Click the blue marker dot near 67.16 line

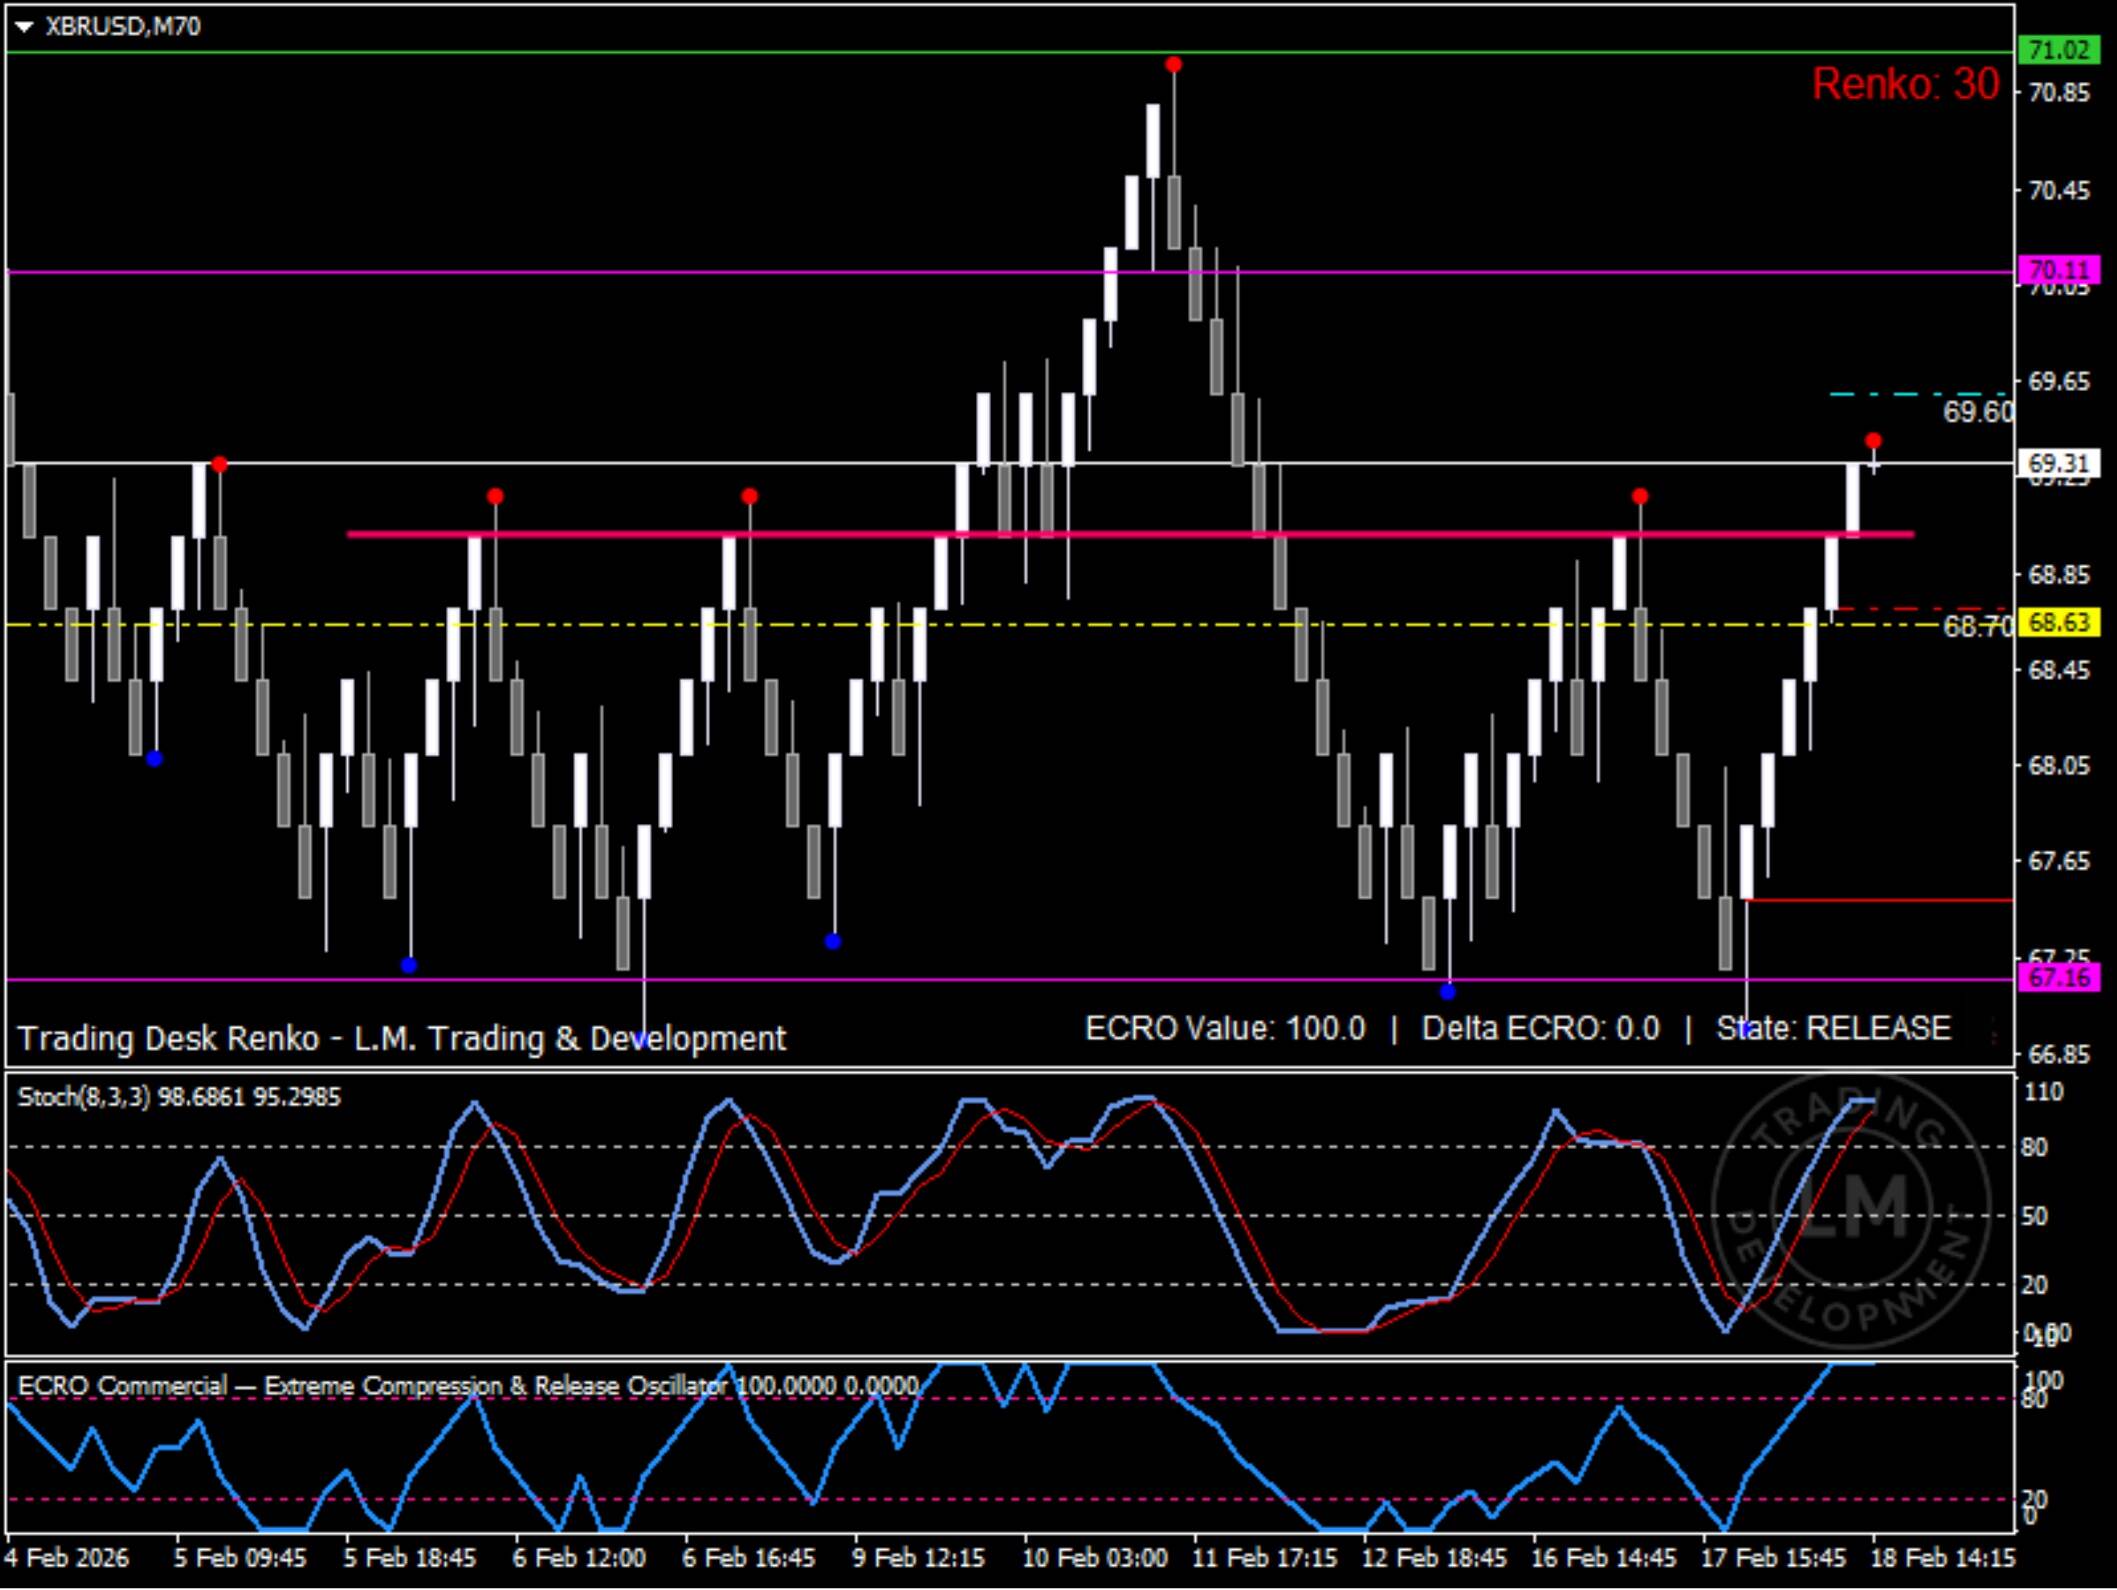click(1447, 992)
